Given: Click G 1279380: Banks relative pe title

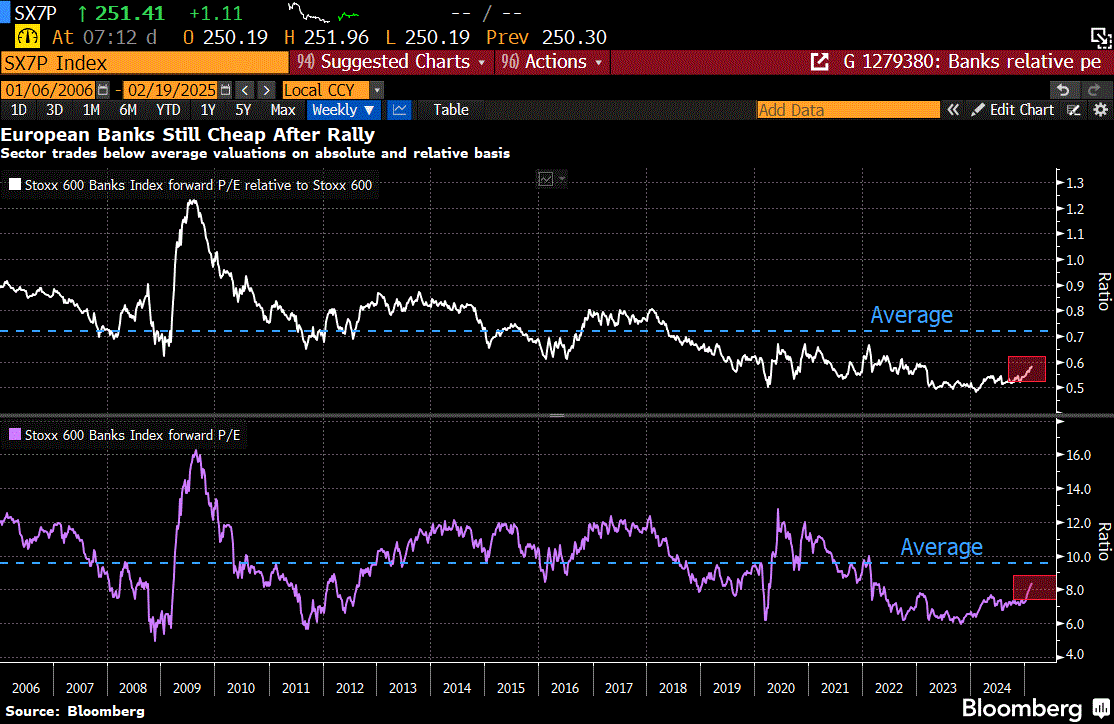Looking at the screenshot, I should point(972,63).
